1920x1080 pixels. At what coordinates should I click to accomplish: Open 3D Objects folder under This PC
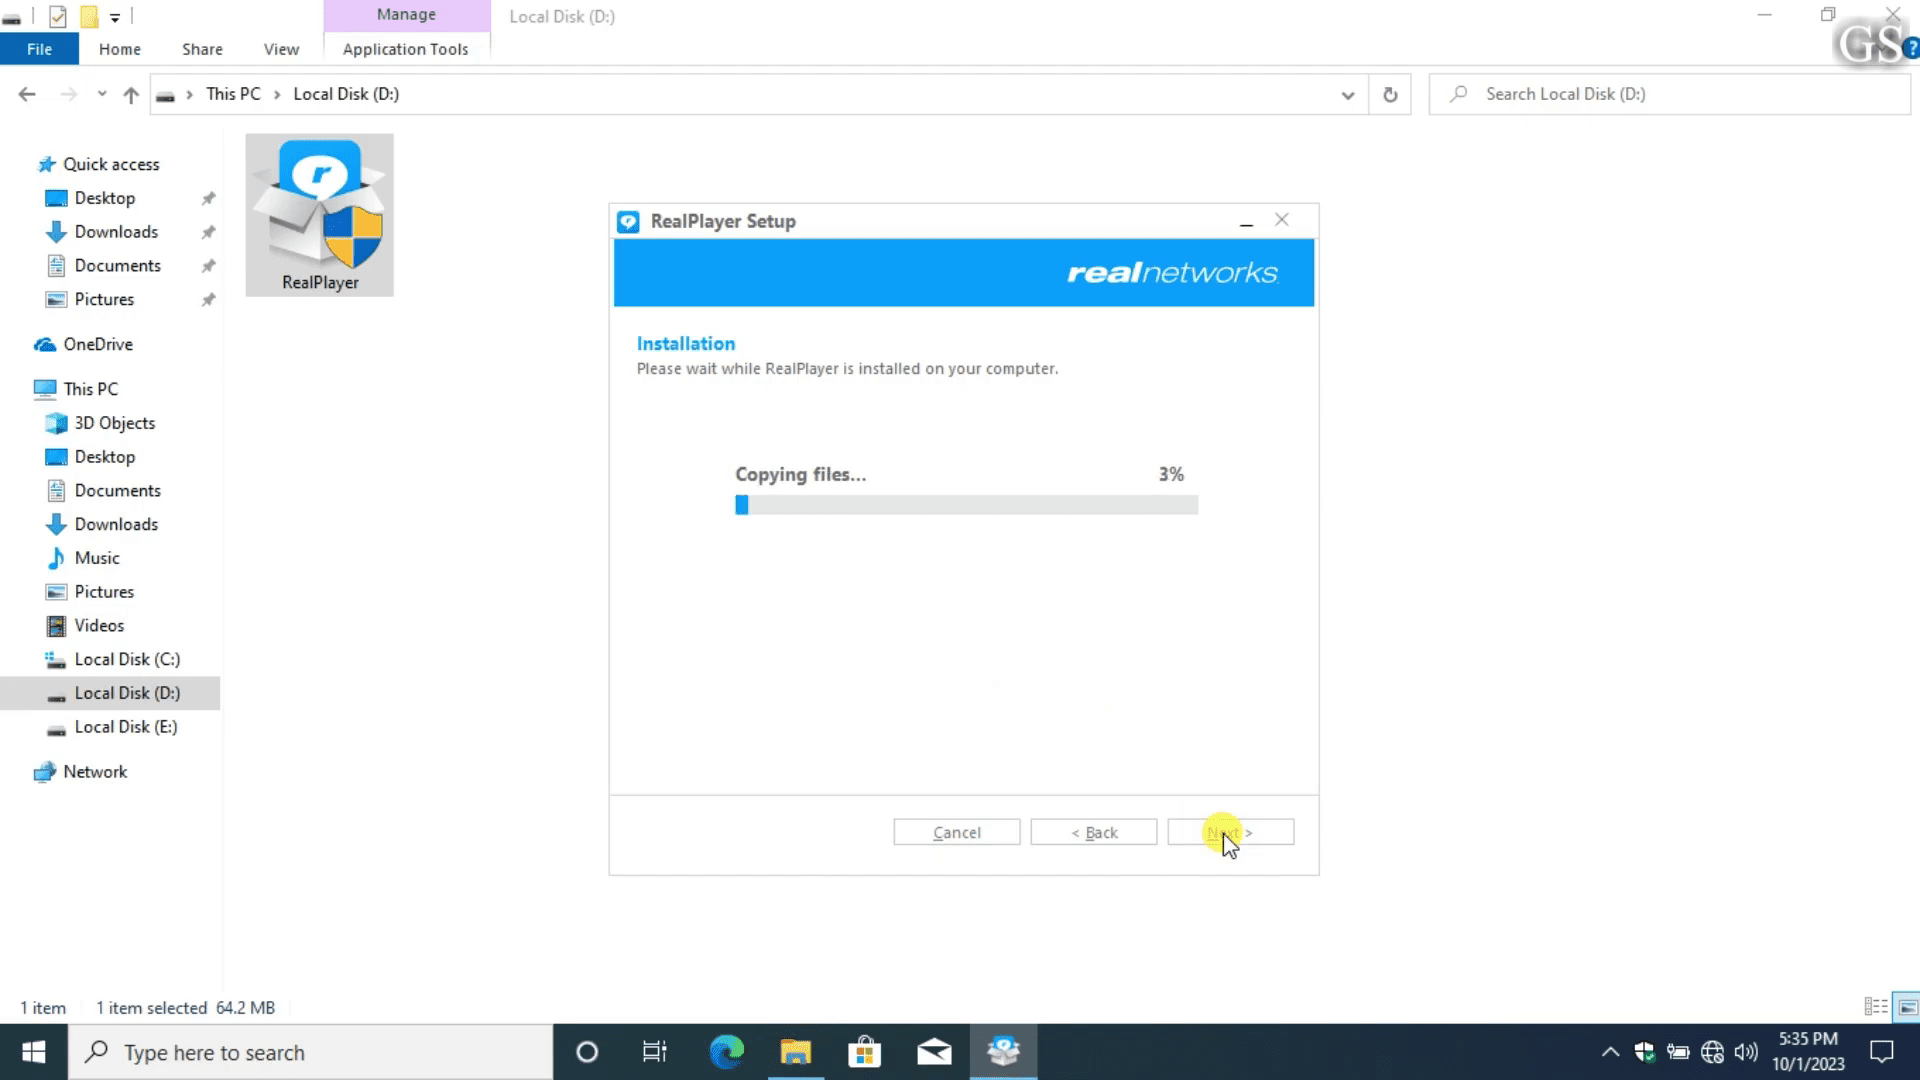114,423
